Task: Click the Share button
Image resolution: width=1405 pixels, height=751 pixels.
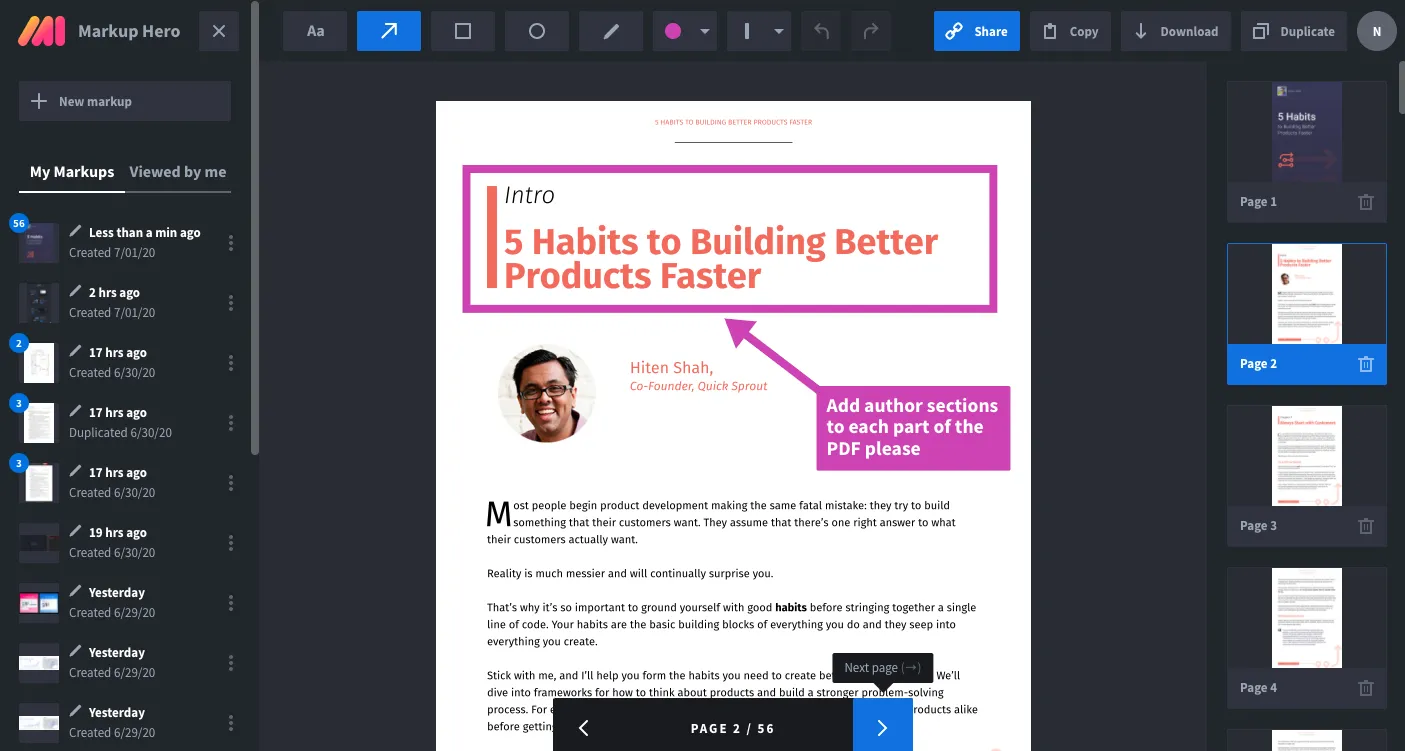Action: 977,31
